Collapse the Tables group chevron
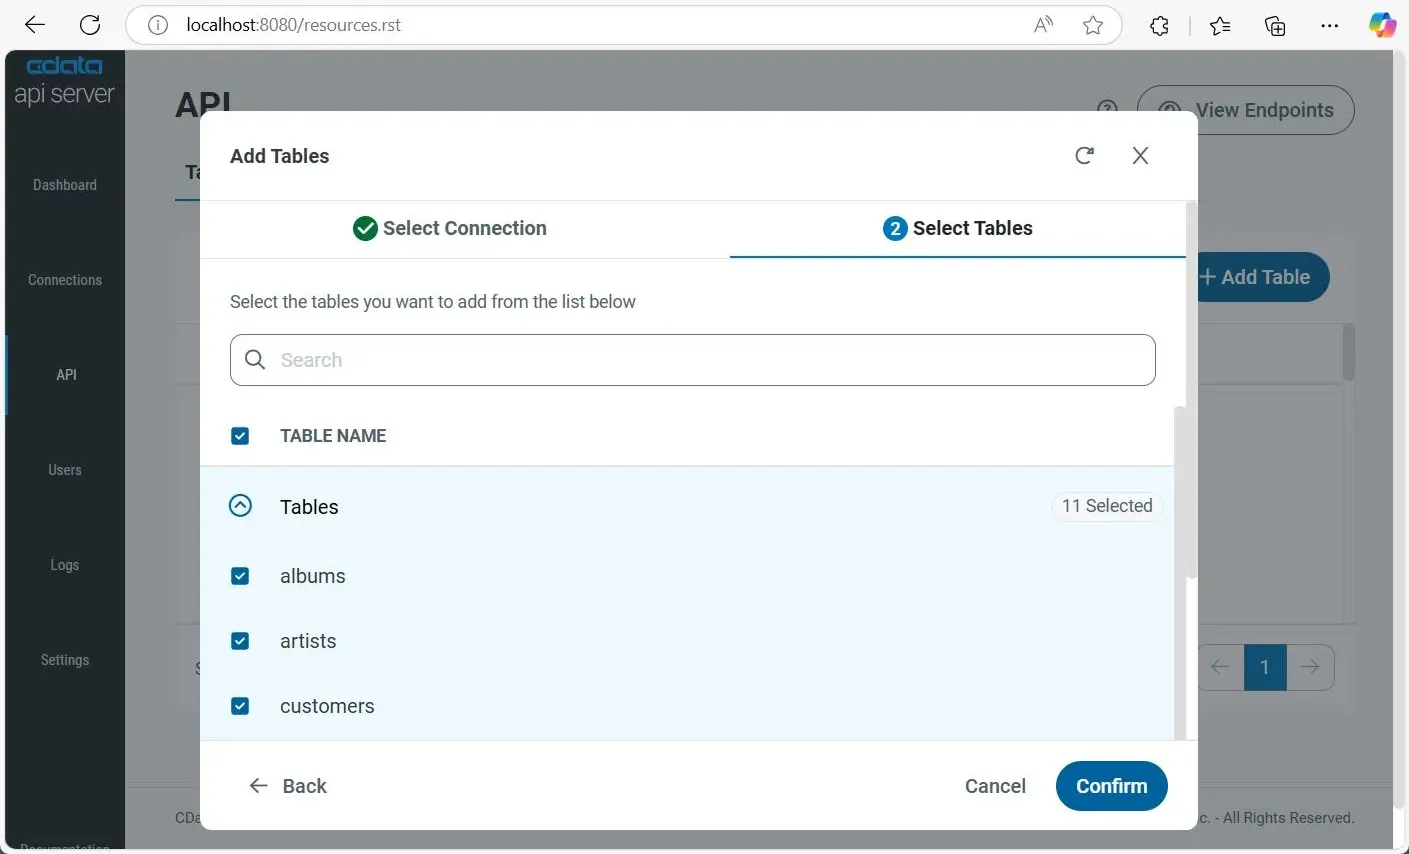The height and width of the screenshot is (854, 1409). (x=240, y=506)
